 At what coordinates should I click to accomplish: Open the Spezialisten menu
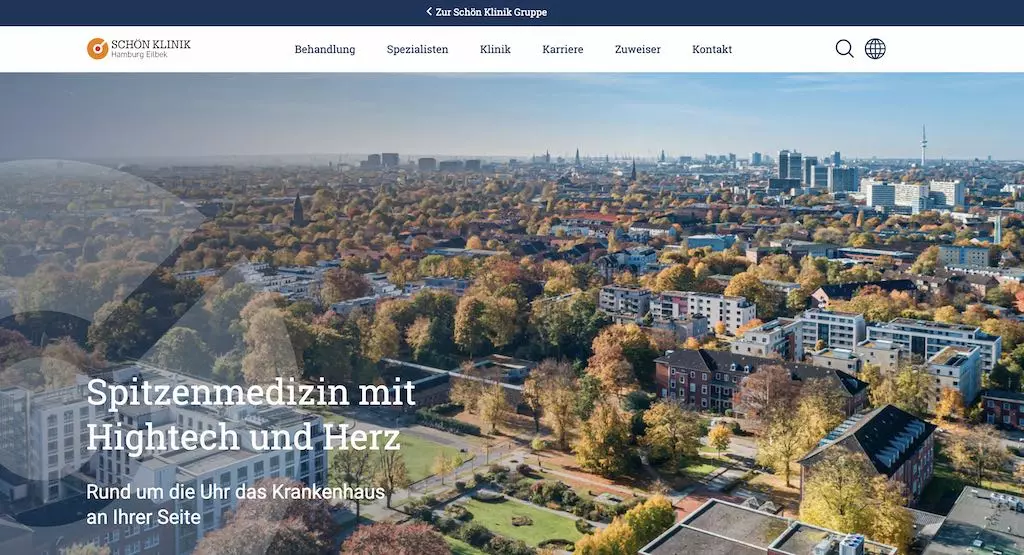pyautogui.click(x=417, y=49)
